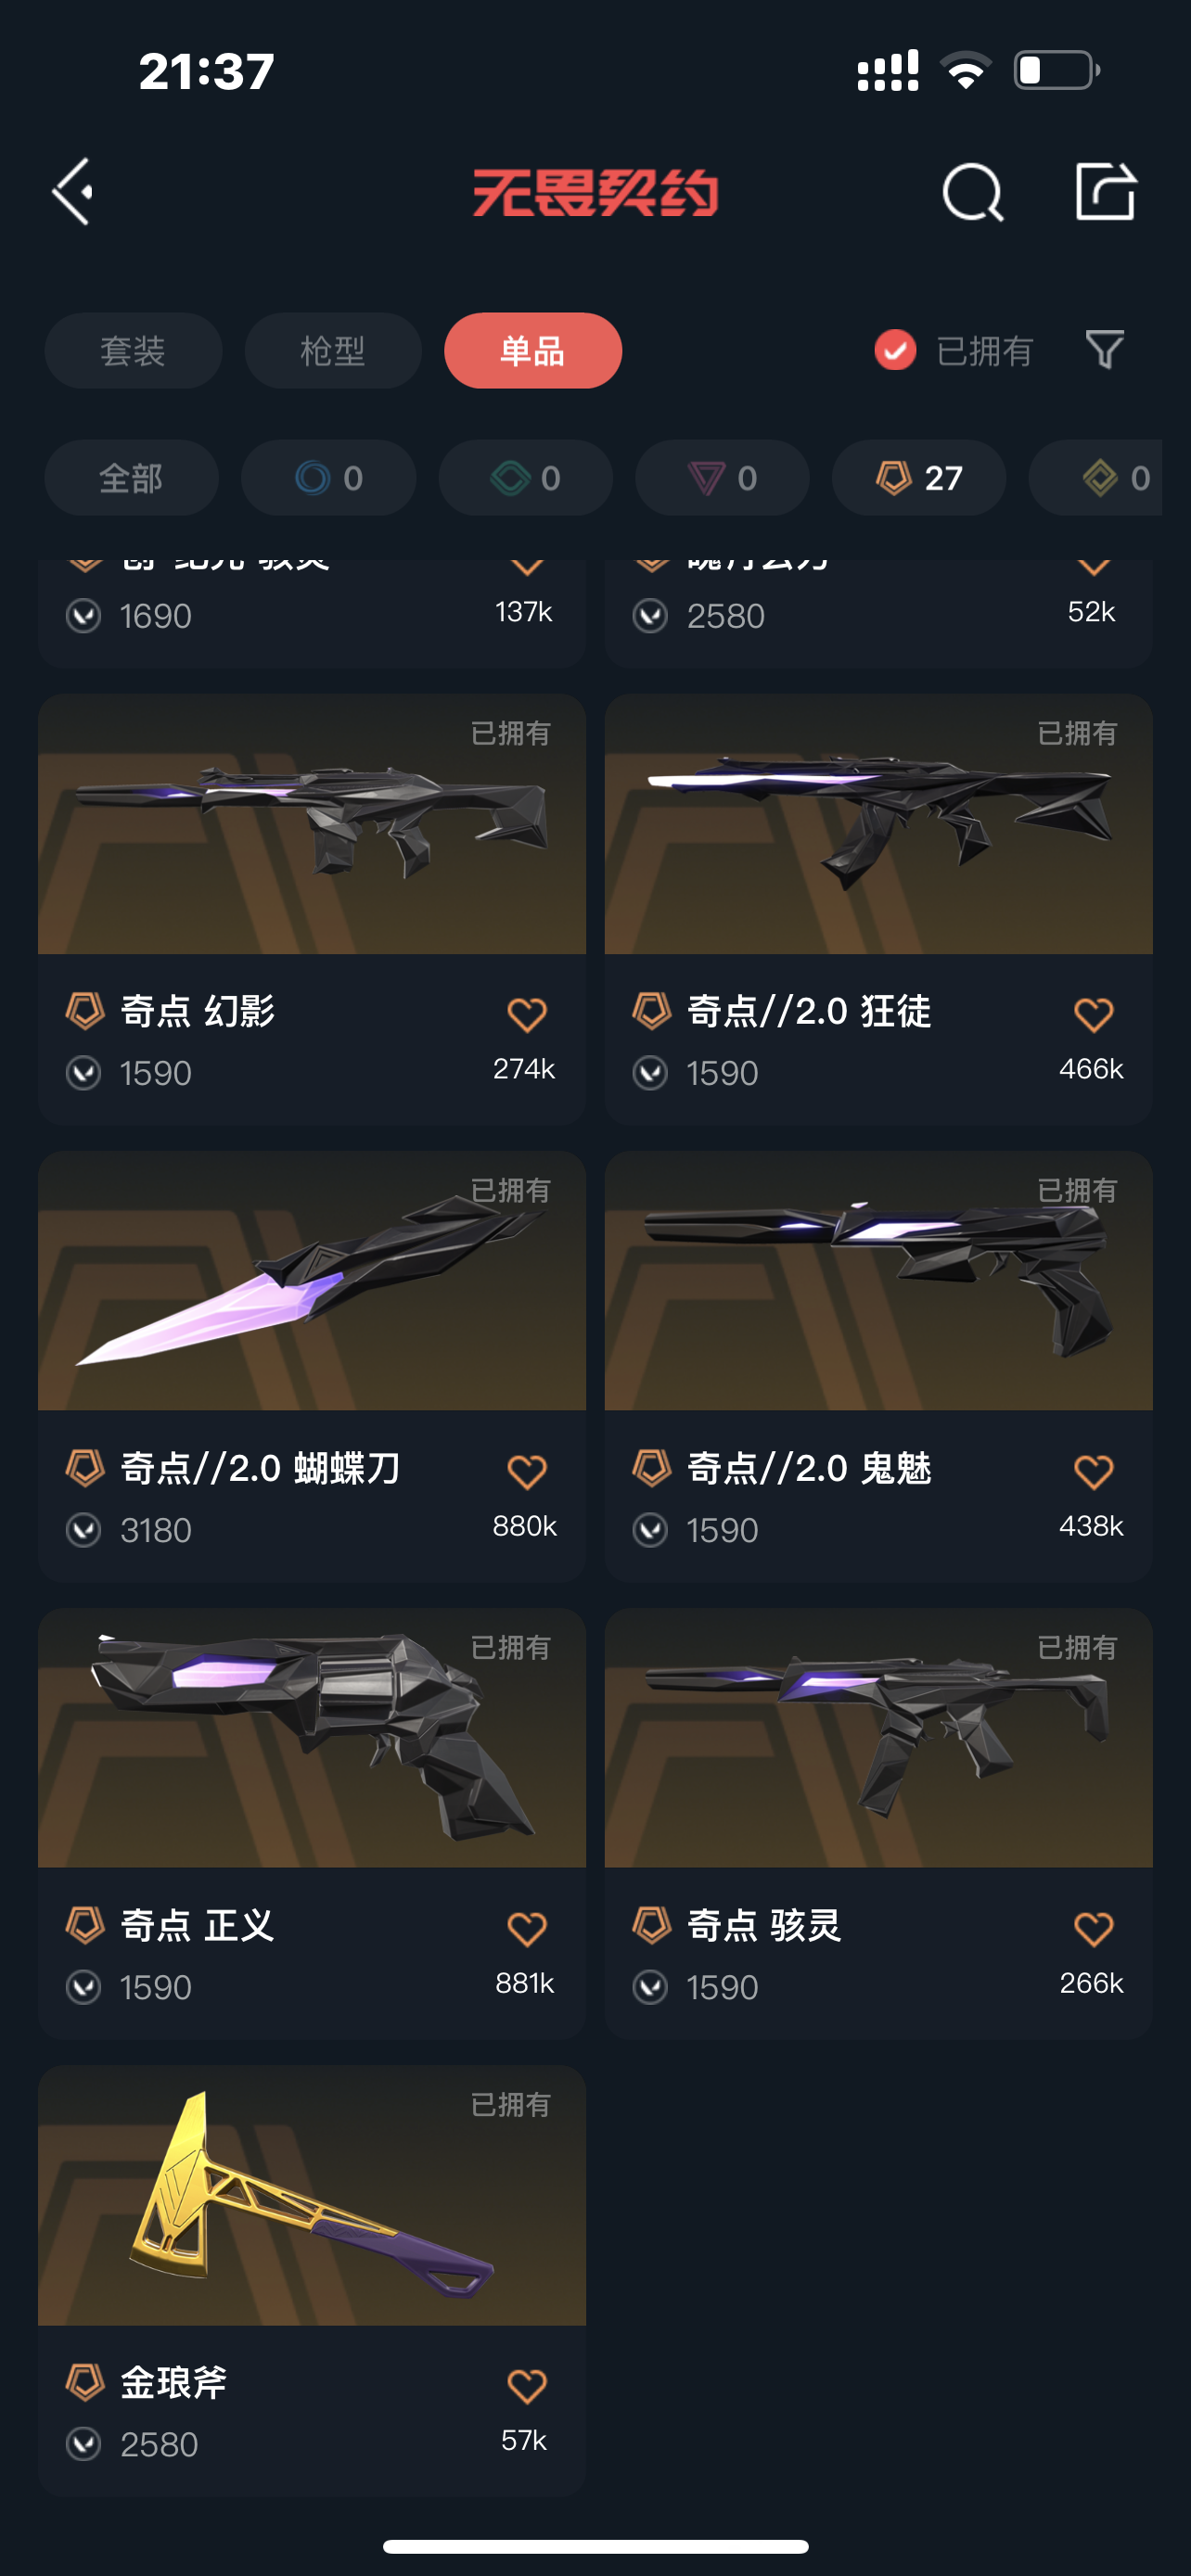The width and height of the screenshot is (1191, 2576).
Task: Filter by orange tier showing 27
Action: click(919, 478)
